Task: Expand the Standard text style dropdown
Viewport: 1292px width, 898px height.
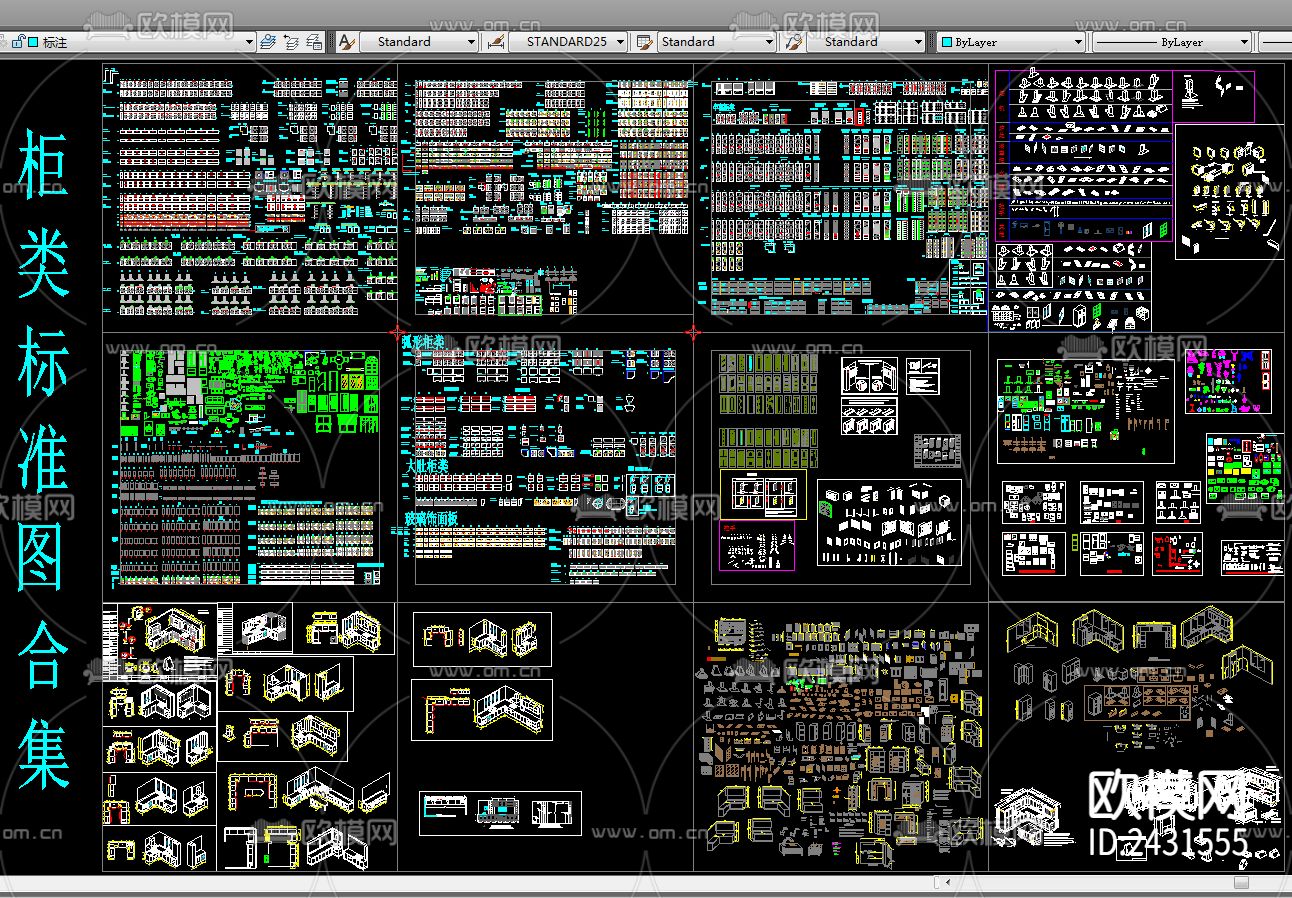Action: (x=471, y=42)
